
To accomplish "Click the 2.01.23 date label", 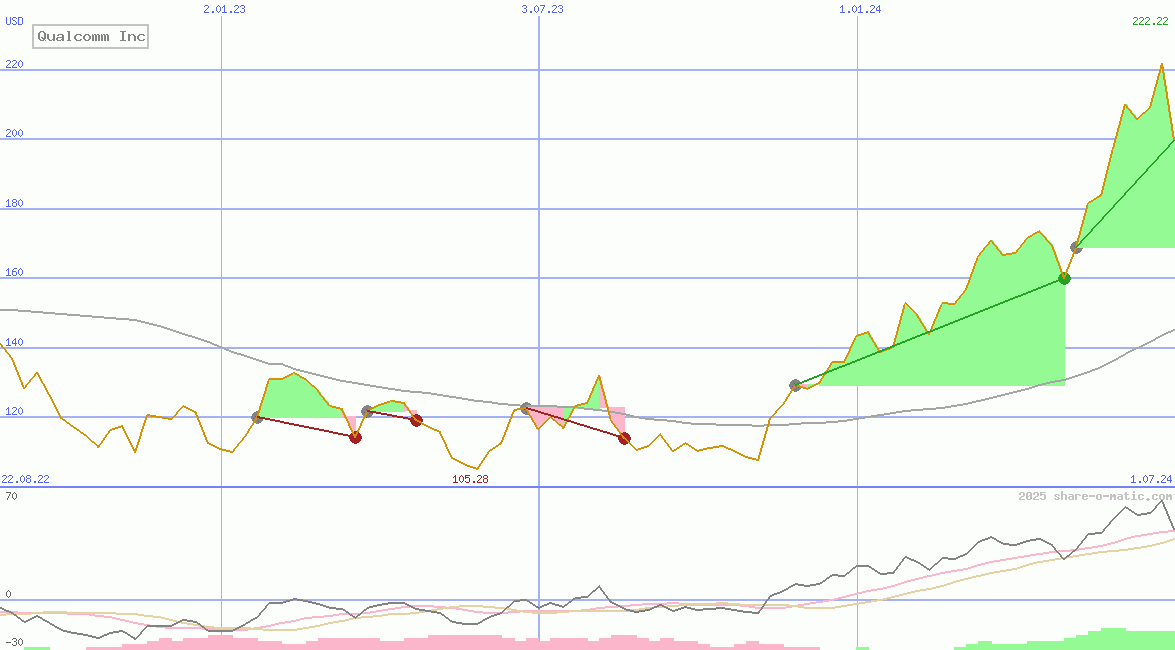I will (224, 9).
